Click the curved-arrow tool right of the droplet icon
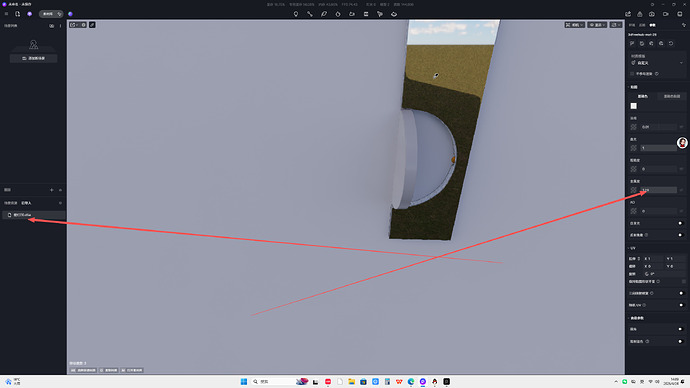This screenshot has width=690, height=388. (352, 14)
